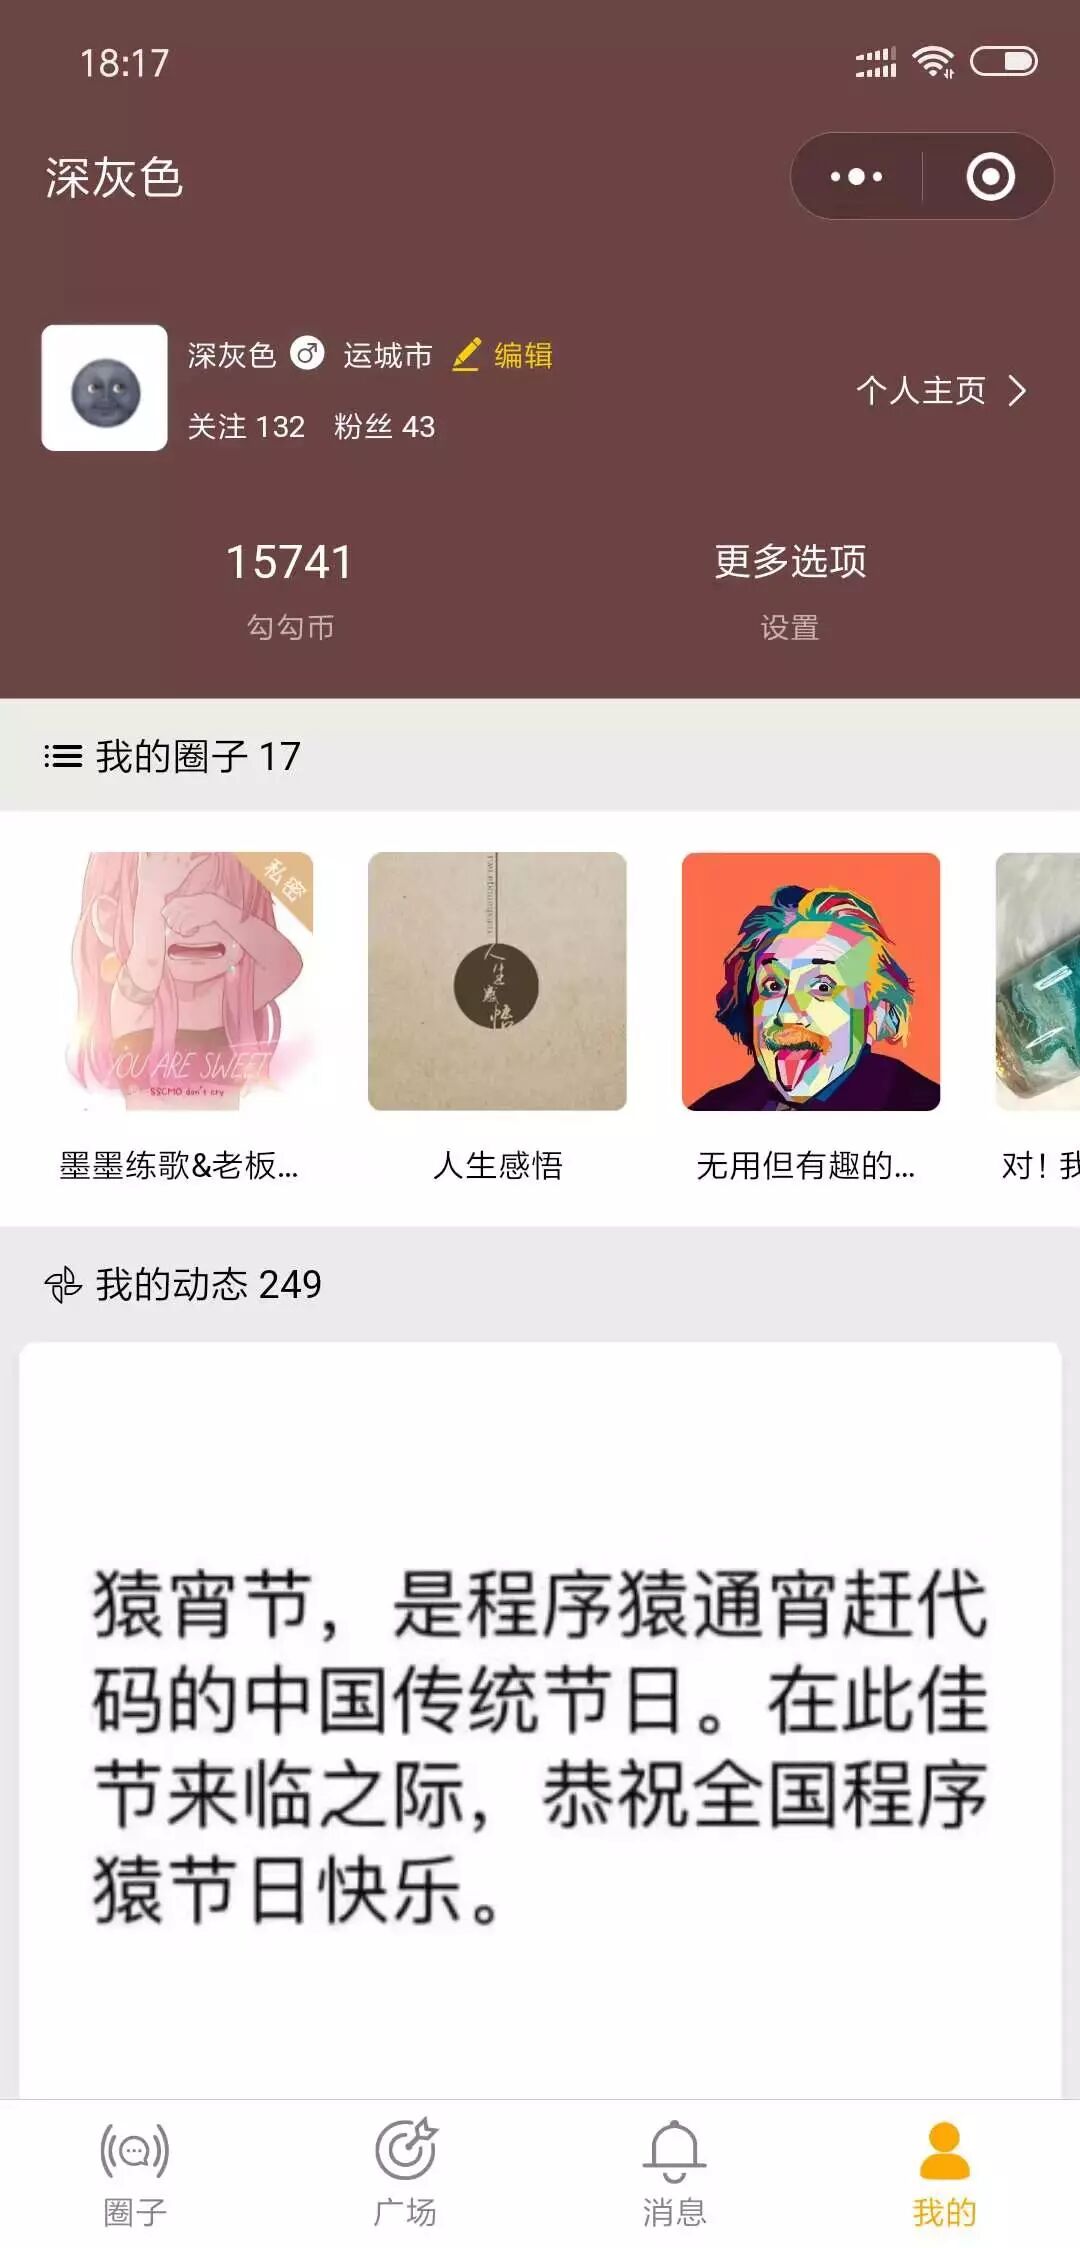Tap the mini program close circle icon

[x=990, y=177]
